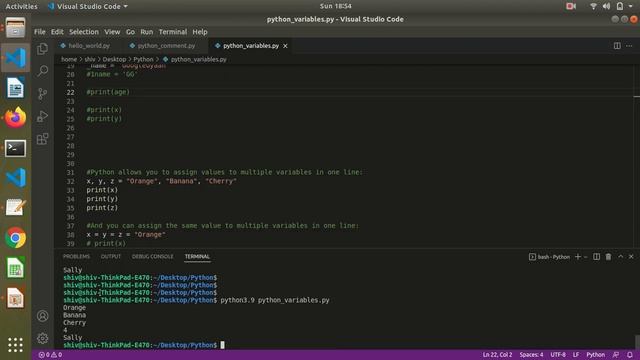Change end of line sequence LF

[x=576, y=355]
